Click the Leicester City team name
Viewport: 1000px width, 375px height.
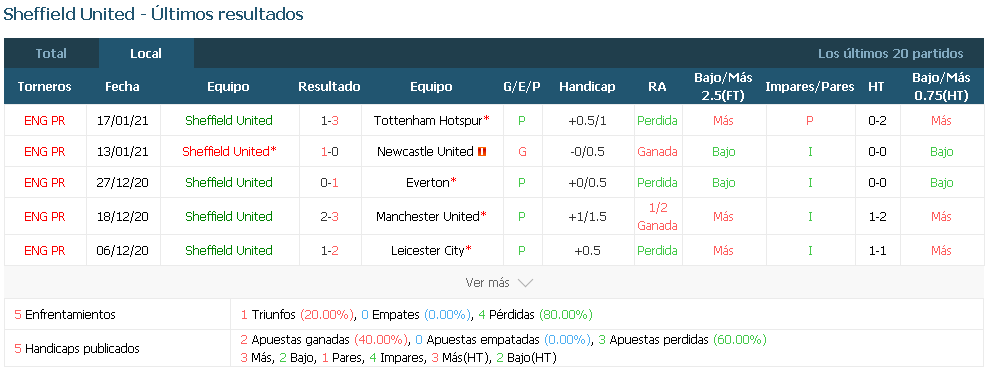pos(427,251)
